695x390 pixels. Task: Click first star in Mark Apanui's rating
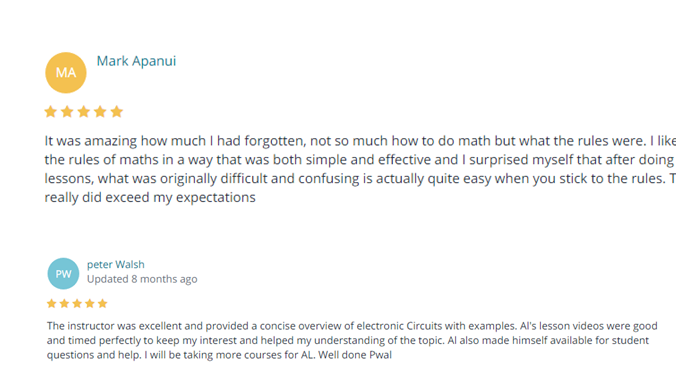[x=51, y=112]
